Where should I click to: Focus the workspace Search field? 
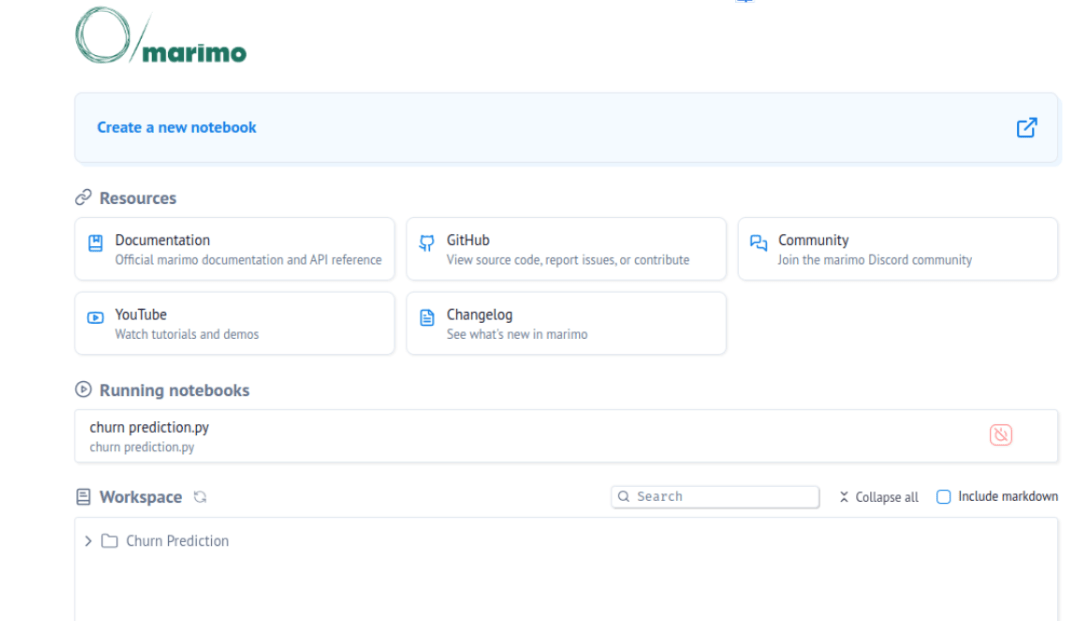pos(715,497)
